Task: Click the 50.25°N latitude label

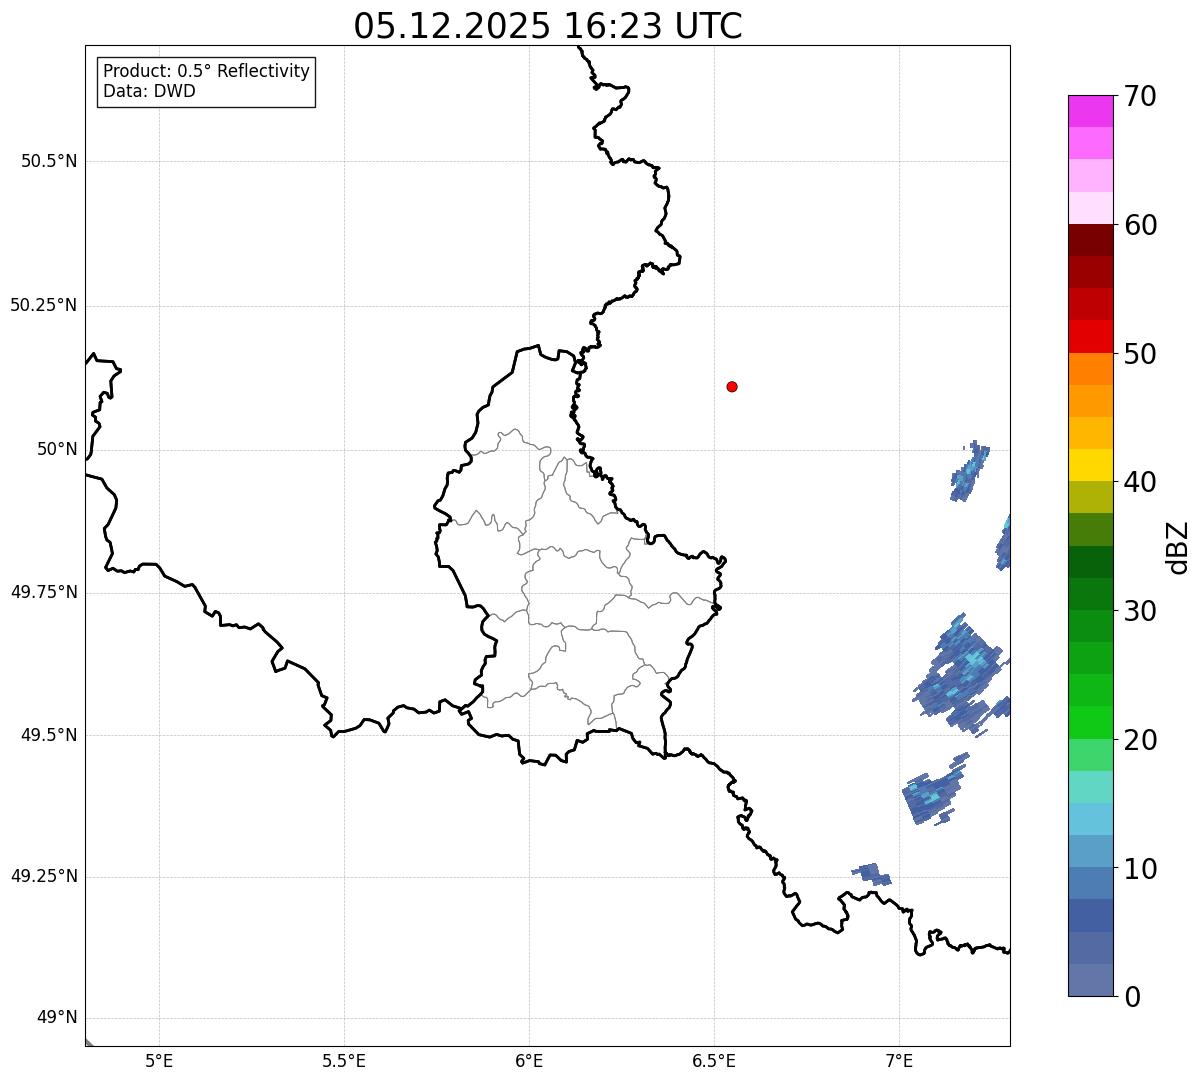Action: click(43, 305)
